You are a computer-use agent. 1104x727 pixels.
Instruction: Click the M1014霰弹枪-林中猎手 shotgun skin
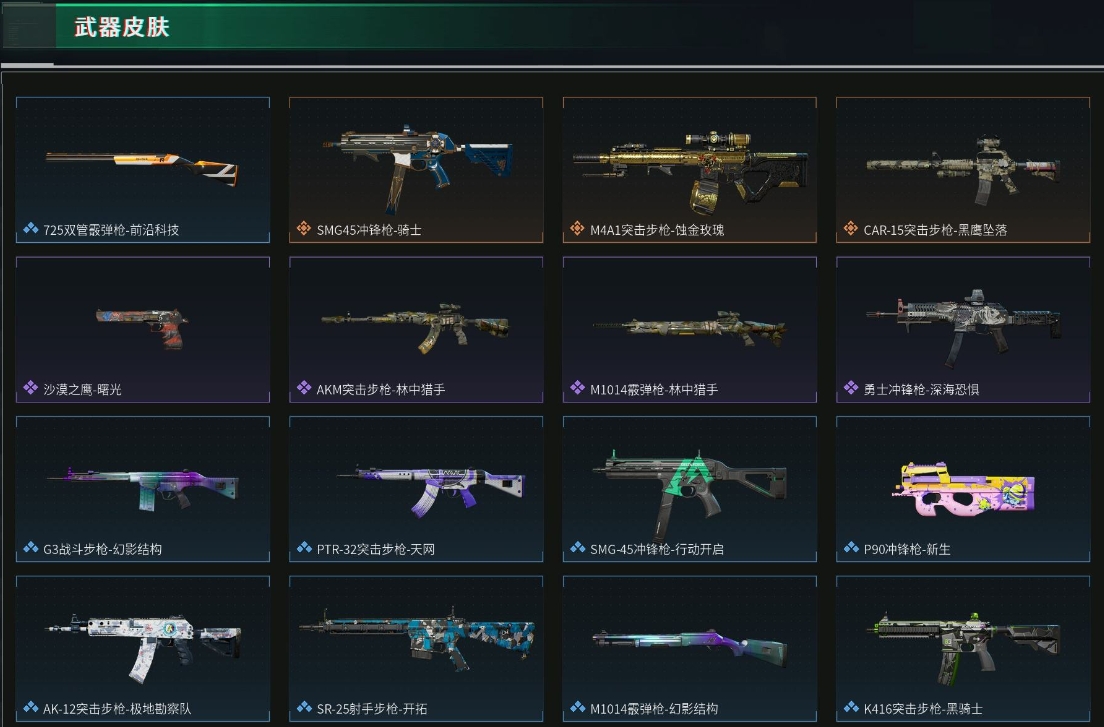(689, 329)
